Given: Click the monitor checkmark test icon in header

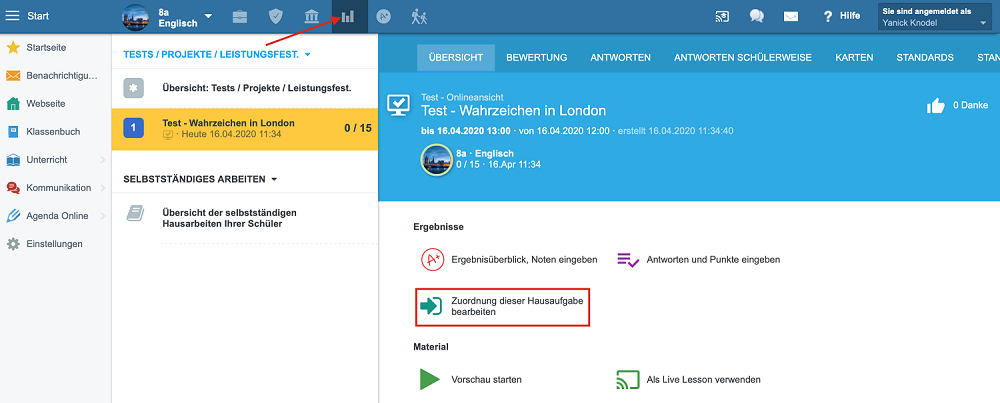Looking at the screenshot, I should pos(400,105).
